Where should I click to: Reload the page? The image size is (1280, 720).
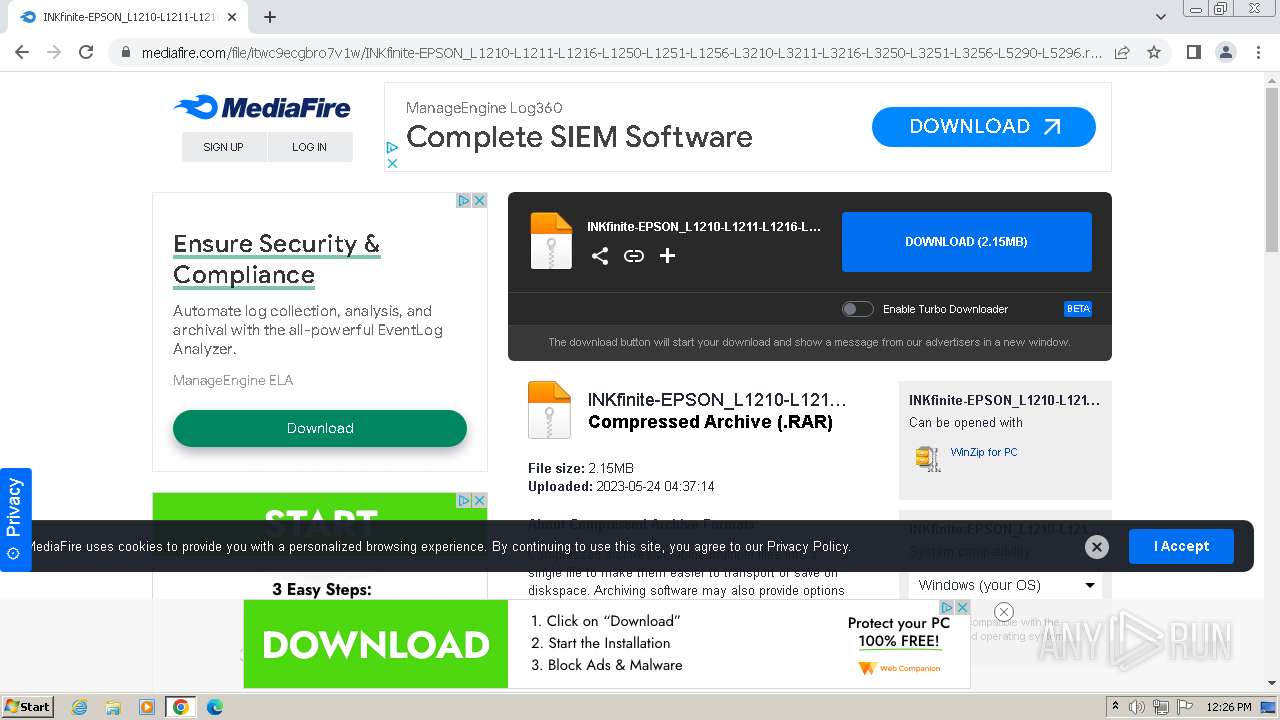pyautogui.click(x=86, y=52)
